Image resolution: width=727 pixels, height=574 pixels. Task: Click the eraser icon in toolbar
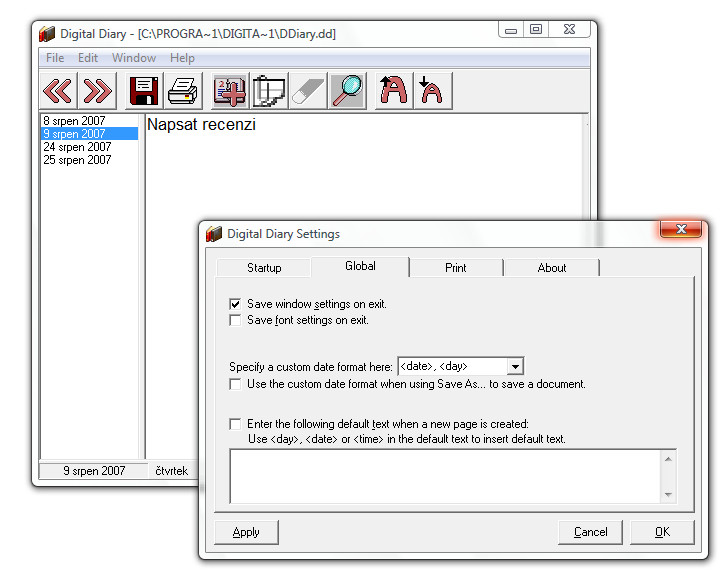click(x=308, y=91)
